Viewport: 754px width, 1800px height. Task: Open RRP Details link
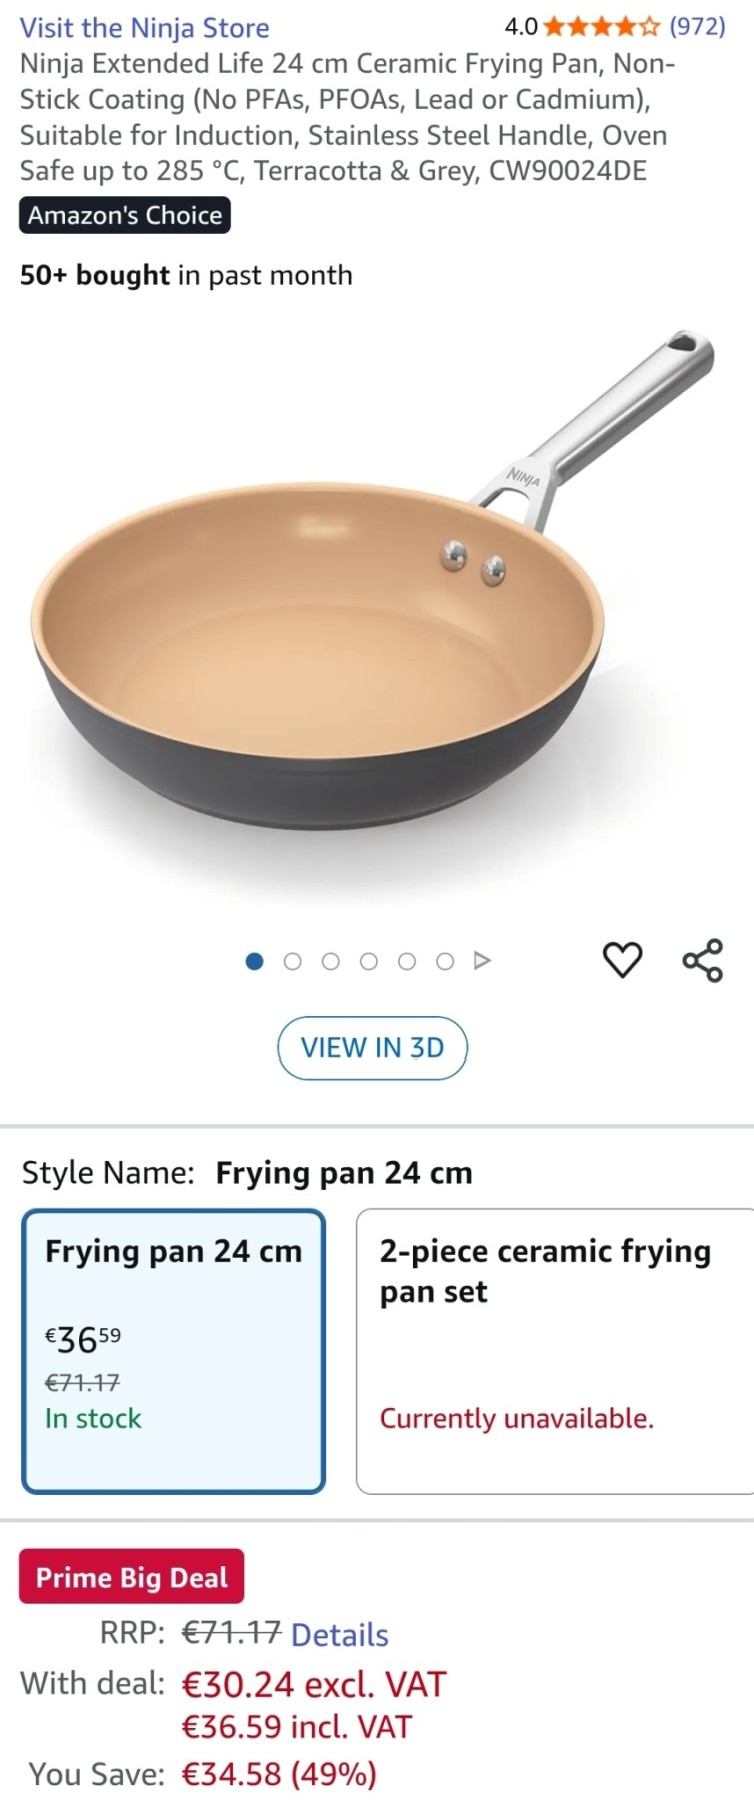point(339,1635)
